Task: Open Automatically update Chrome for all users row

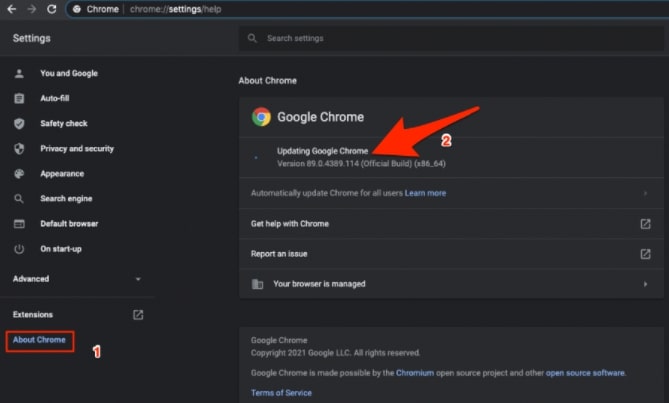Action: pos(451,193)
